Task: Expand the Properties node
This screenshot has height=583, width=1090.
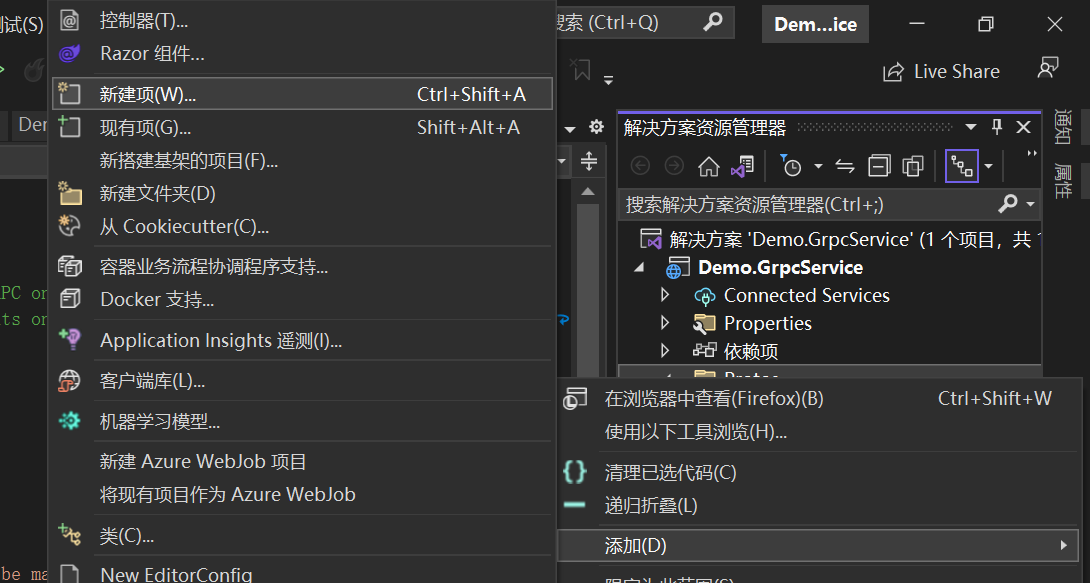Action: click(665, 323)
